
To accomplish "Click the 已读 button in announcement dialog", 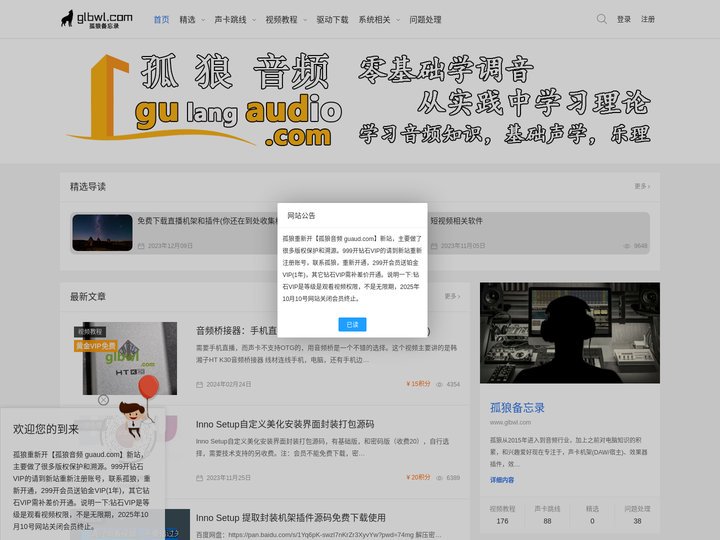I will point(352,324).
